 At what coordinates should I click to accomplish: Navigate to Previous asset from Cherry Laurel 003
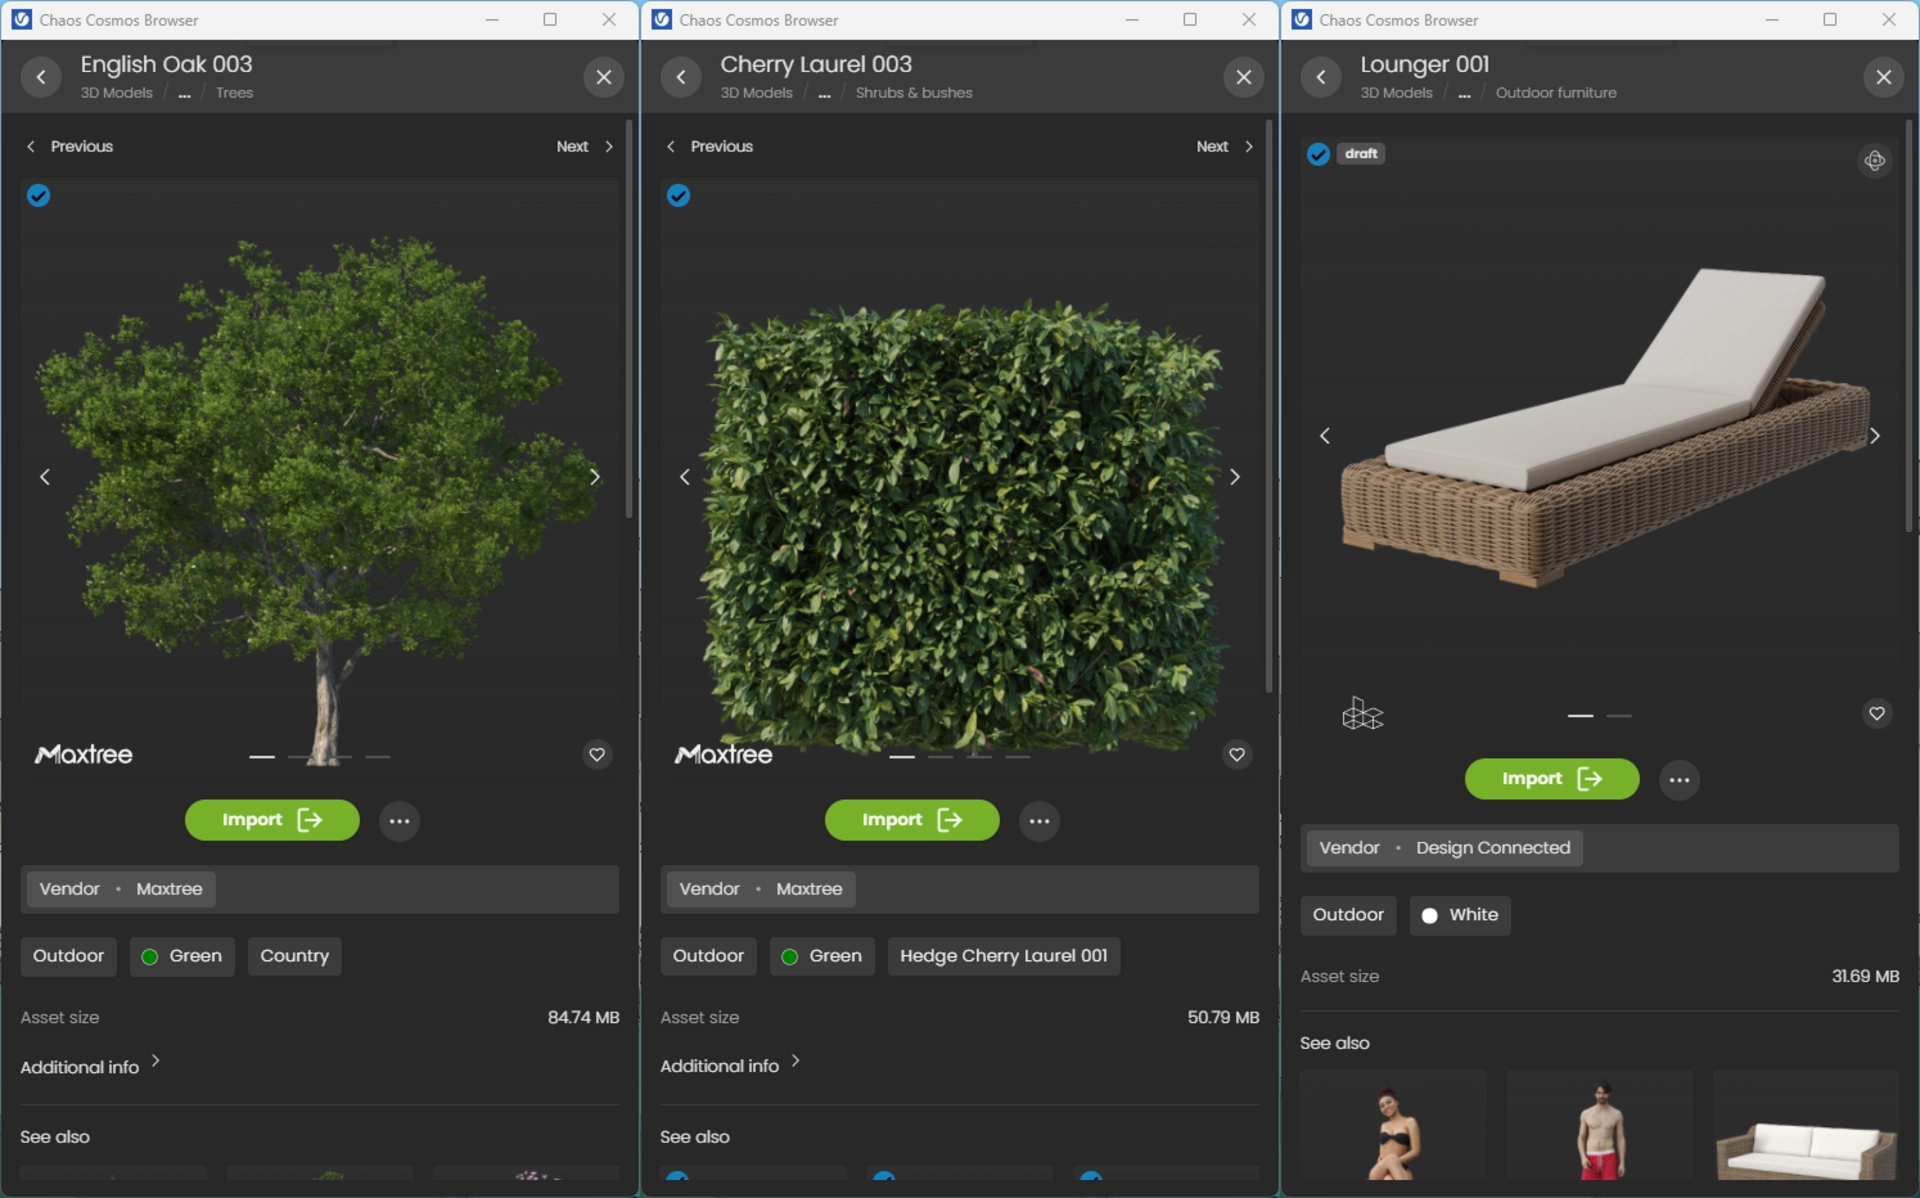click(x=711, y=146)
